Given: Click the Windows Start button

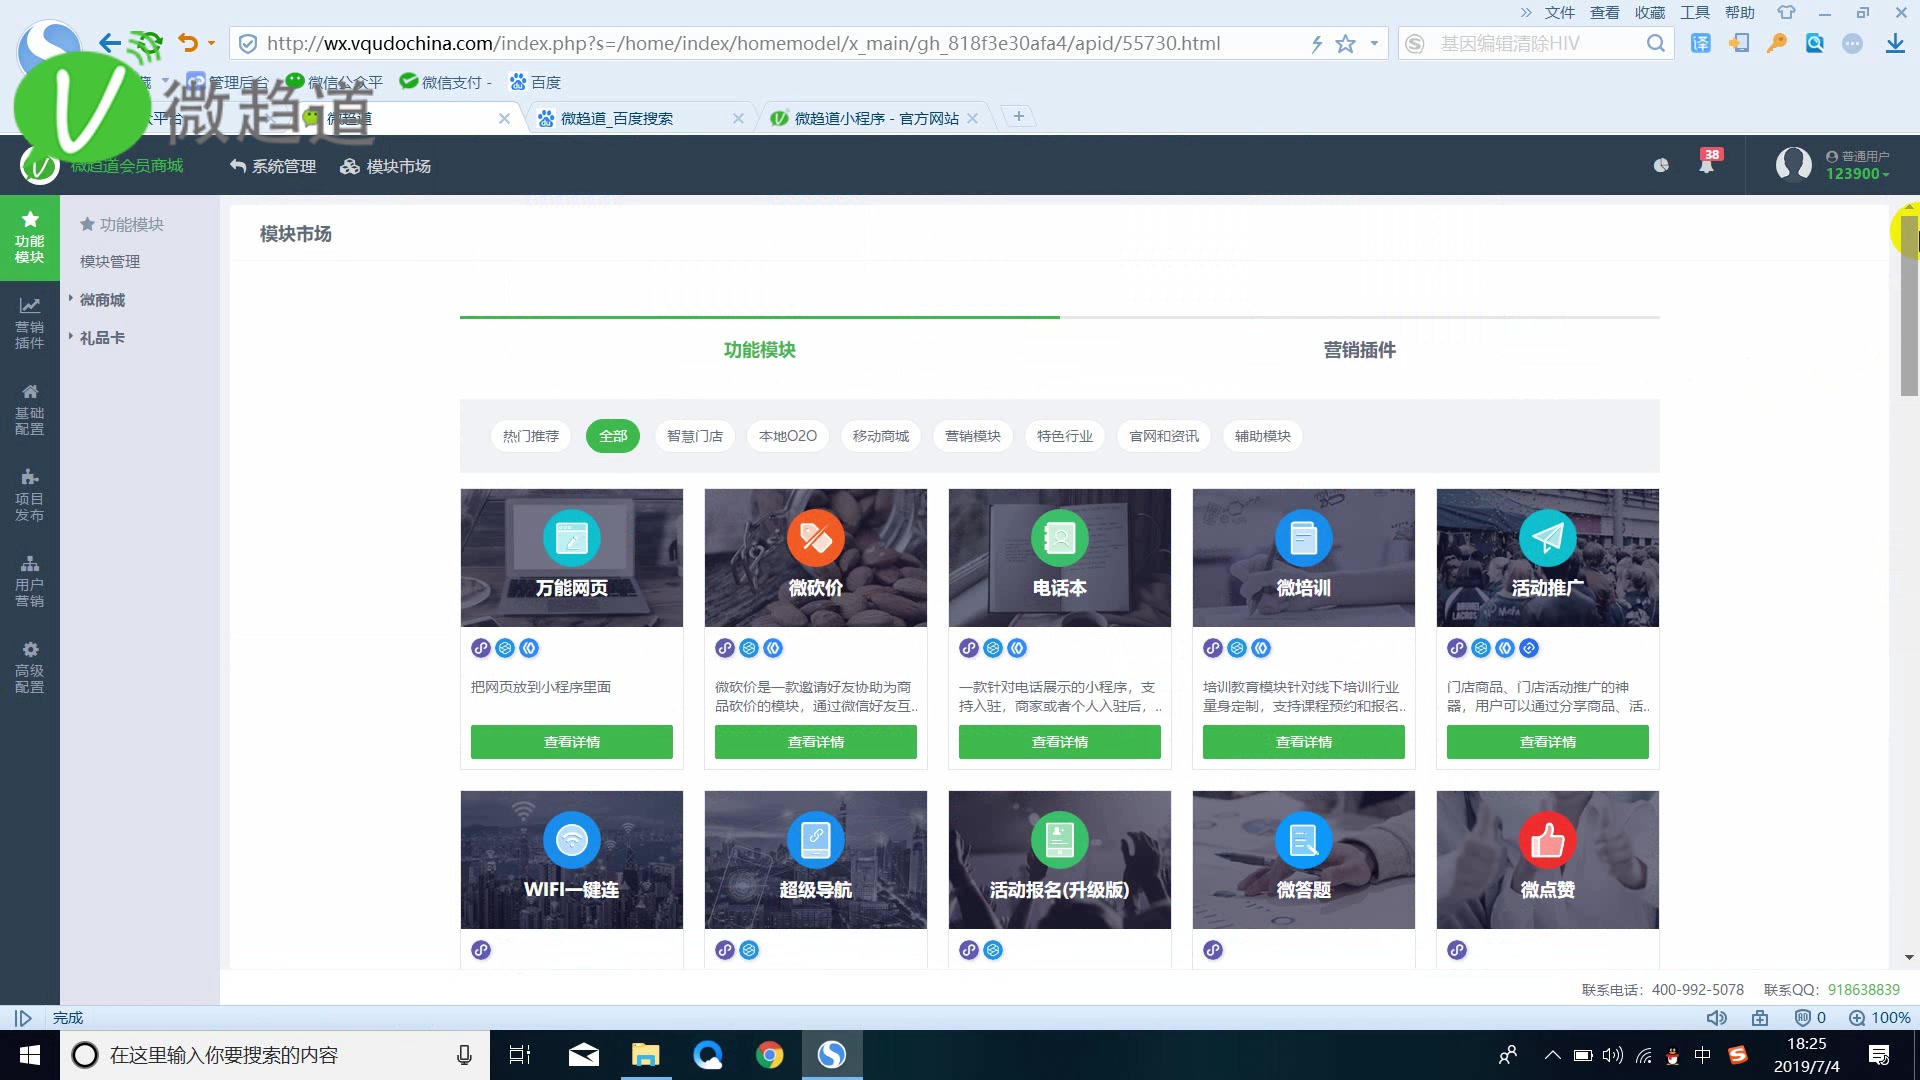Looking at the screenshot, I should (x=30, y=1055).
